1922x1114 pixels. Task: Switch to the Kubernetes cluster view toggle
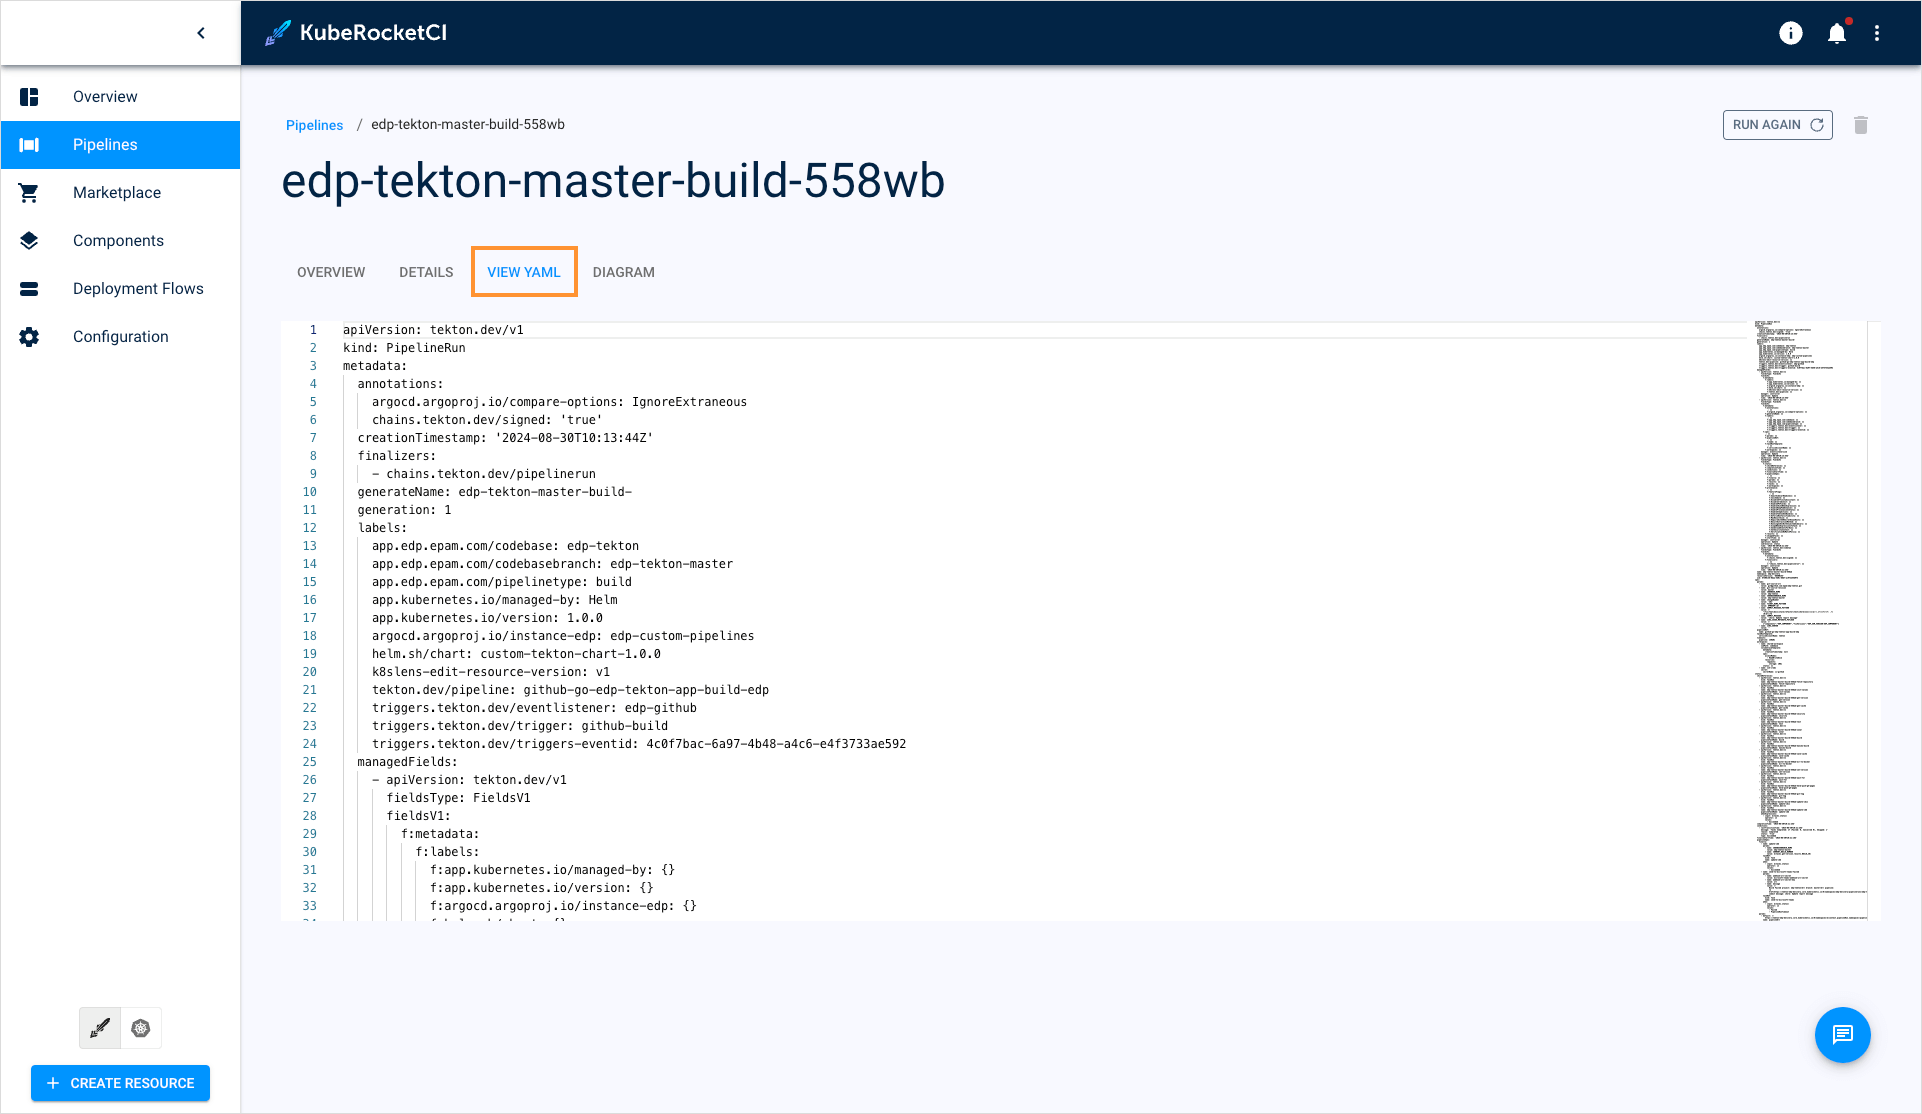click(x=140, y=1027)
